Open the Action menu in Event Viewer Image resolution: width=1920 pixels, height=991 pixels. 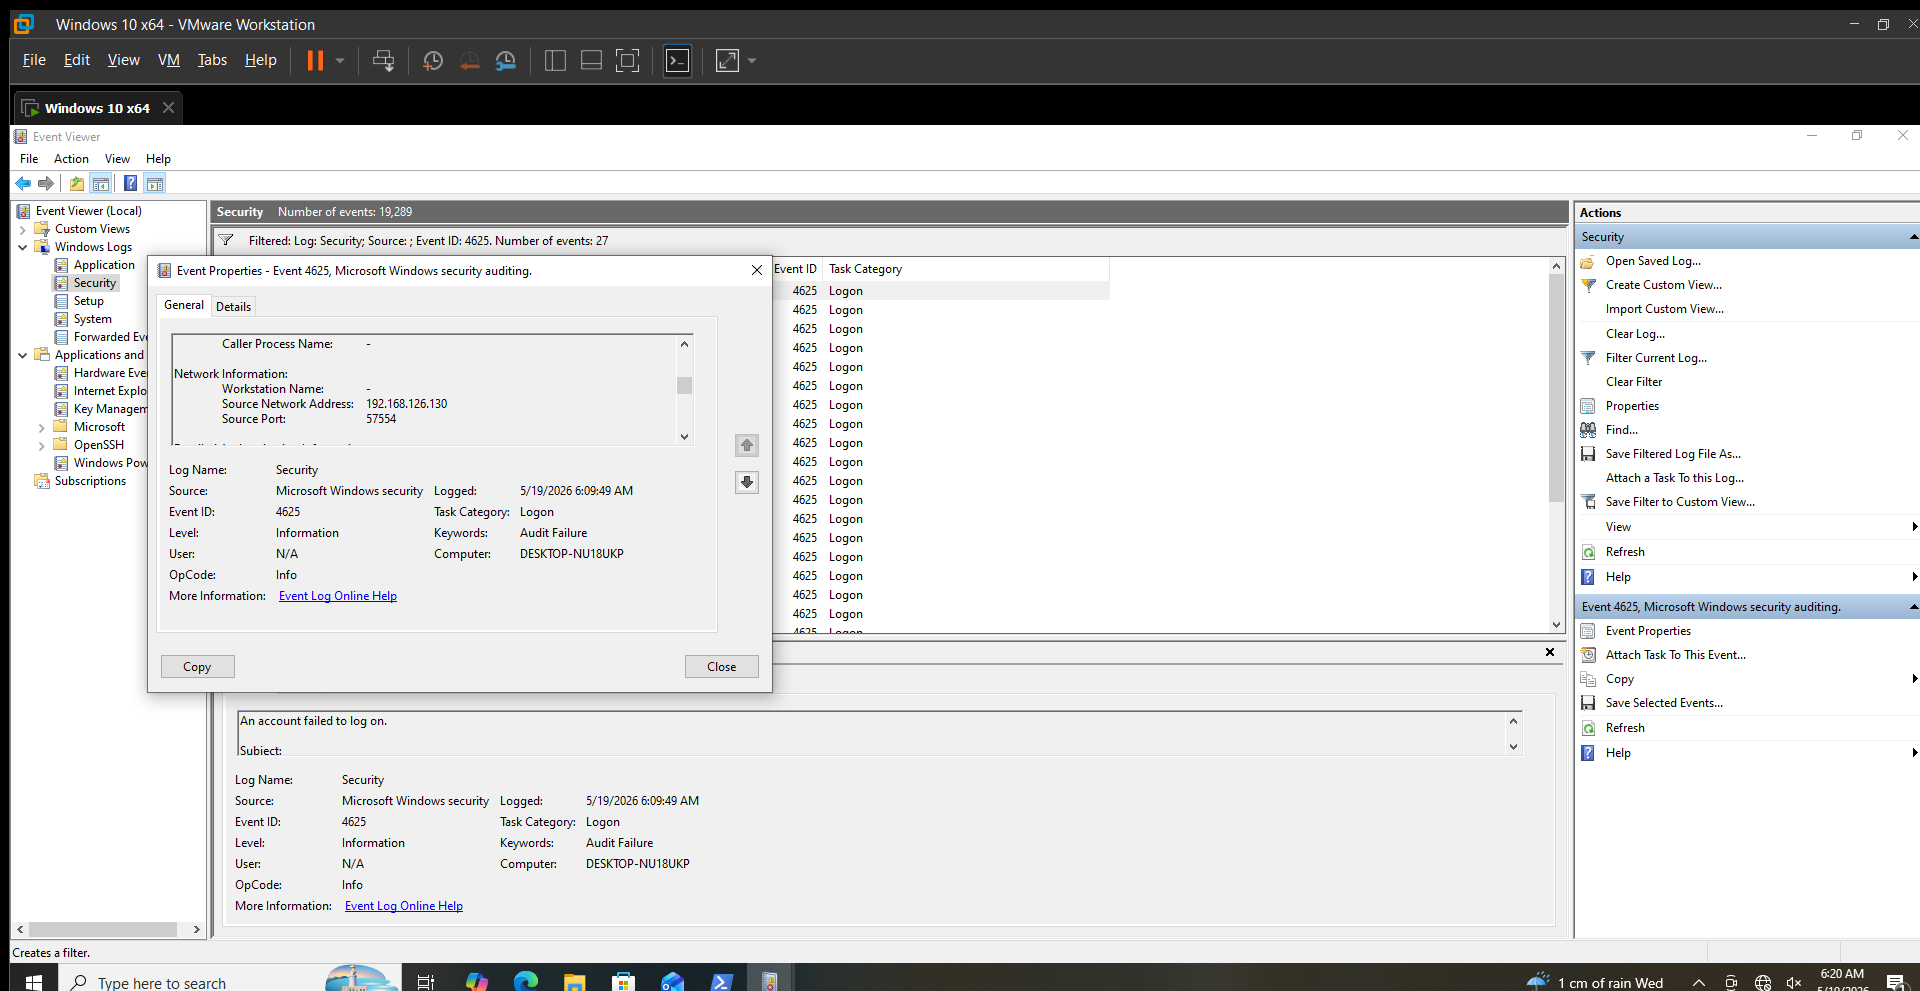[x=71, y=159]
